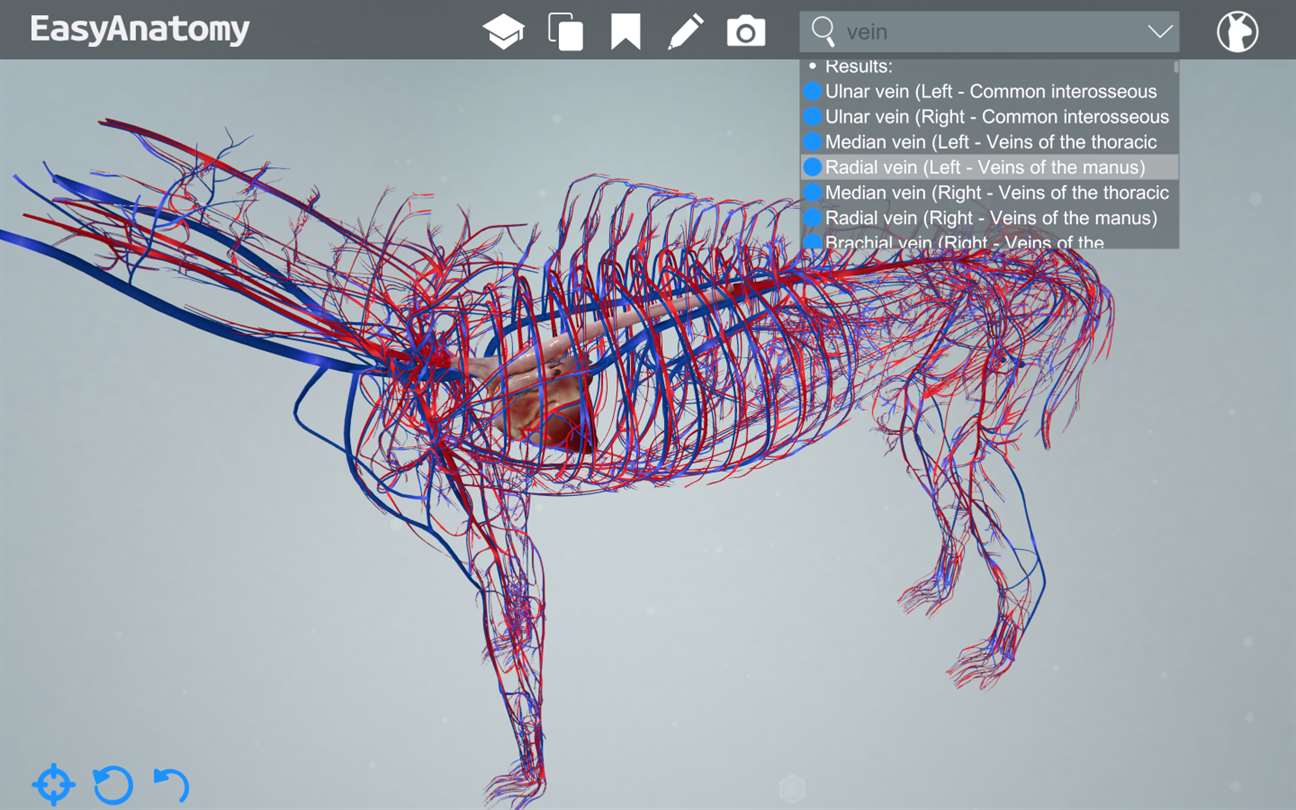This screenshot has height=810, width=1296.
Task: Open the animal species selector icon
Action: (x=1237, y=32)
